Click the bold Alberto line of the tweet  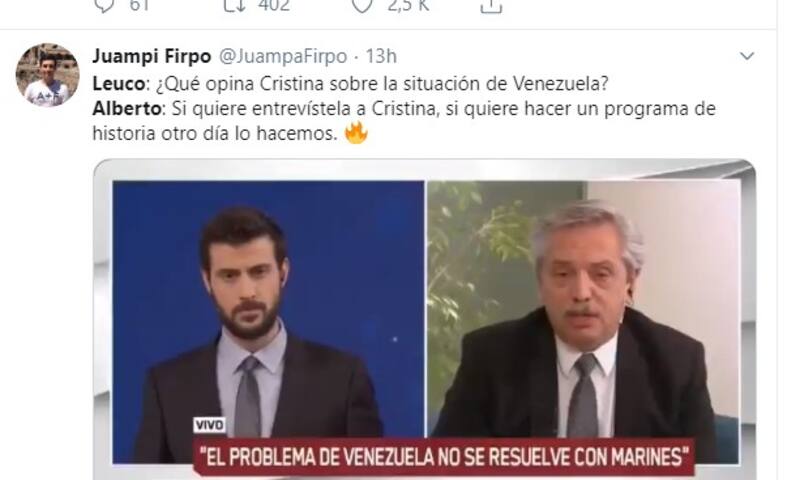[x=404, y=121]
